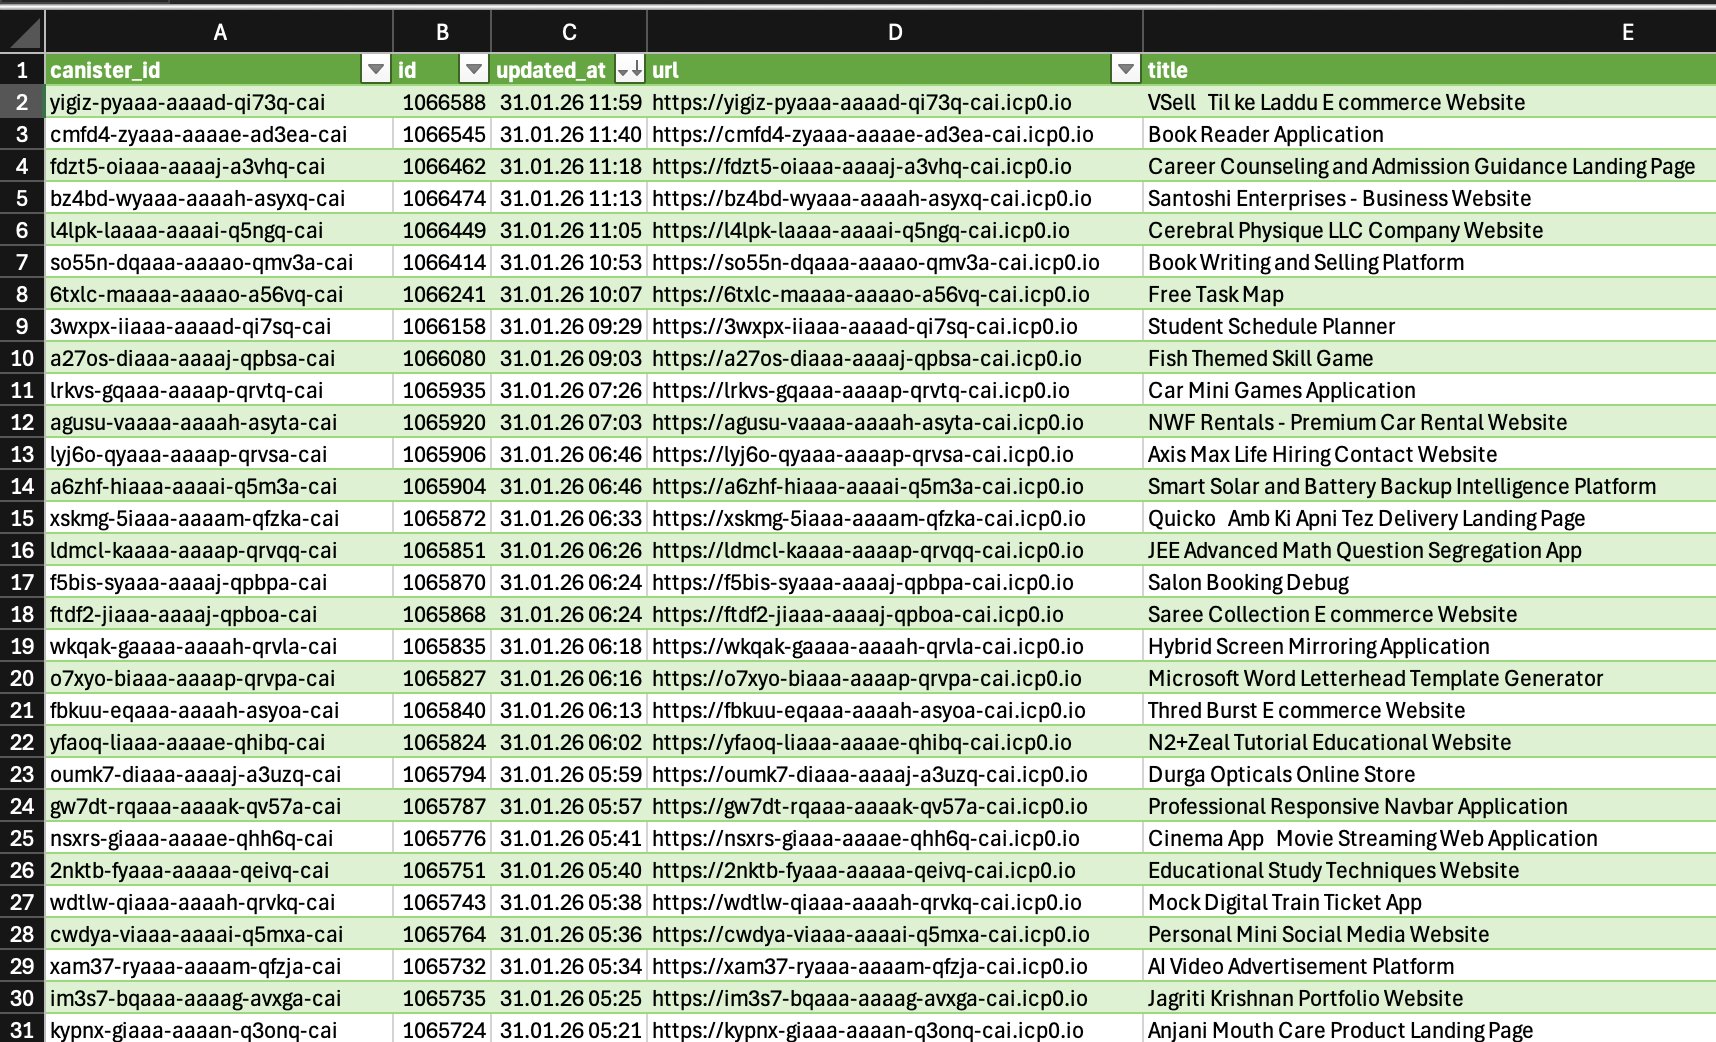The height and width of the screenshot is (1042, 1716).
Task: Select title cell 'Fish Themed Skill Game'
Action: coord(1429,358)
